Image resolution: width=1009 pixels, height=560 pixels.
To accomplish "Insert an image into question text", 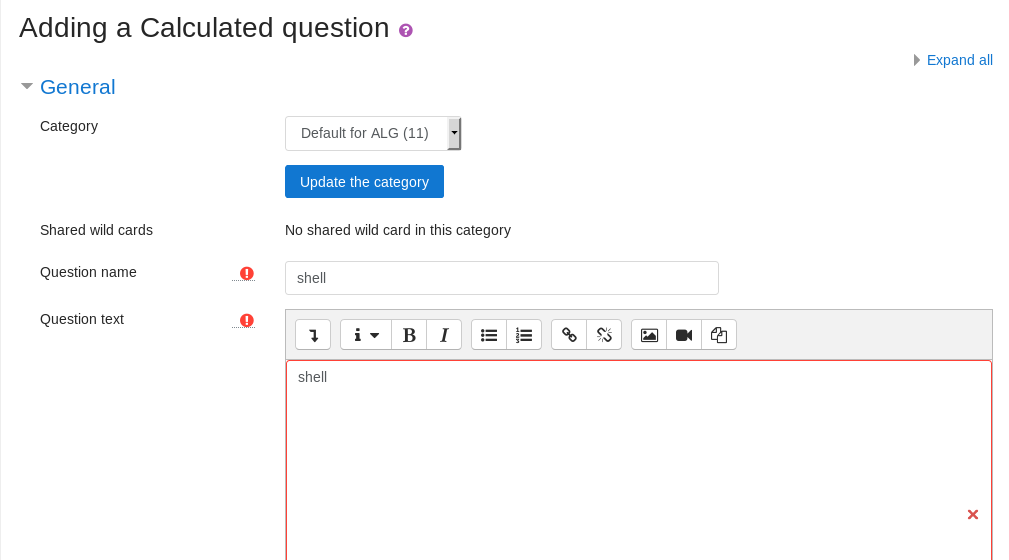I will pyautogui.click(x=649, y=335).
